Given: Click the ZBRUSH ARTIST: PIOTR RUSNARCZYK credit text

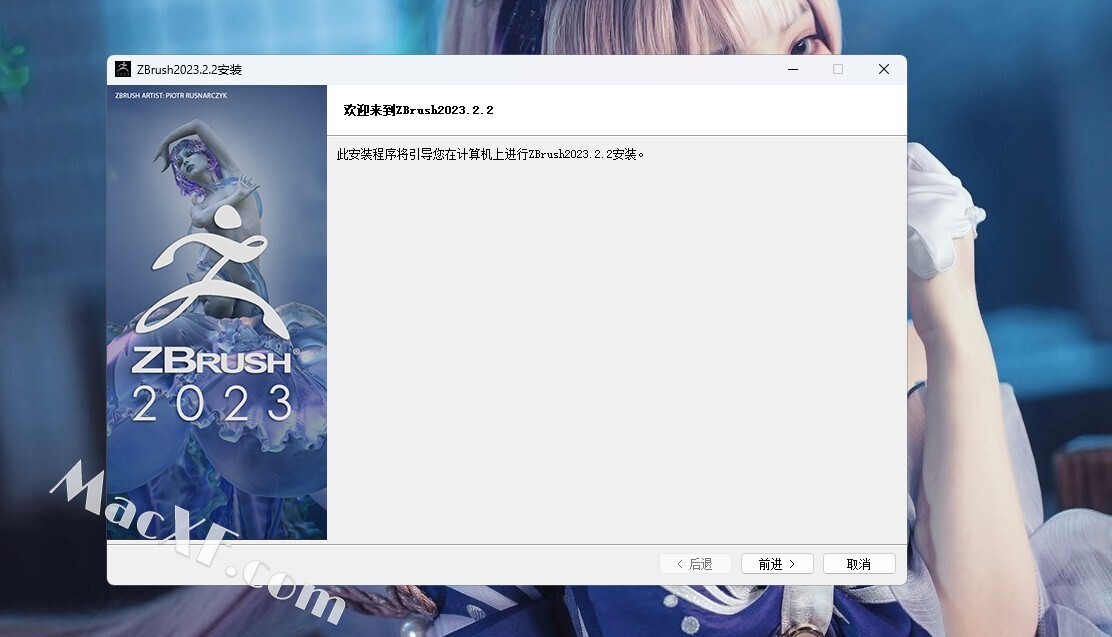Looking at the screenshot, I should point(171,95).
